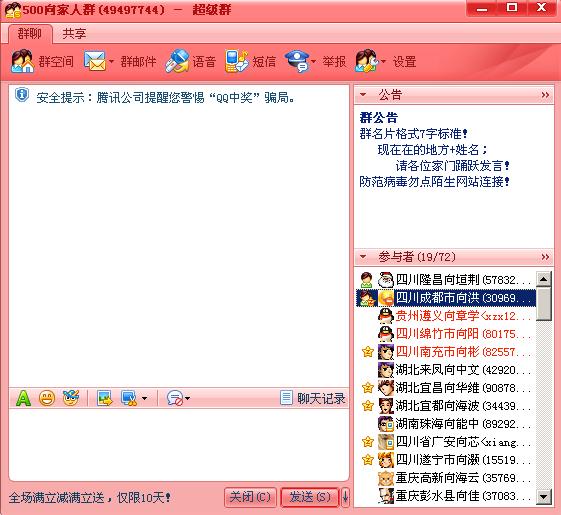Click the 发送(S) send button
This screenshot has height=515, width=561.
pos(309,497)
